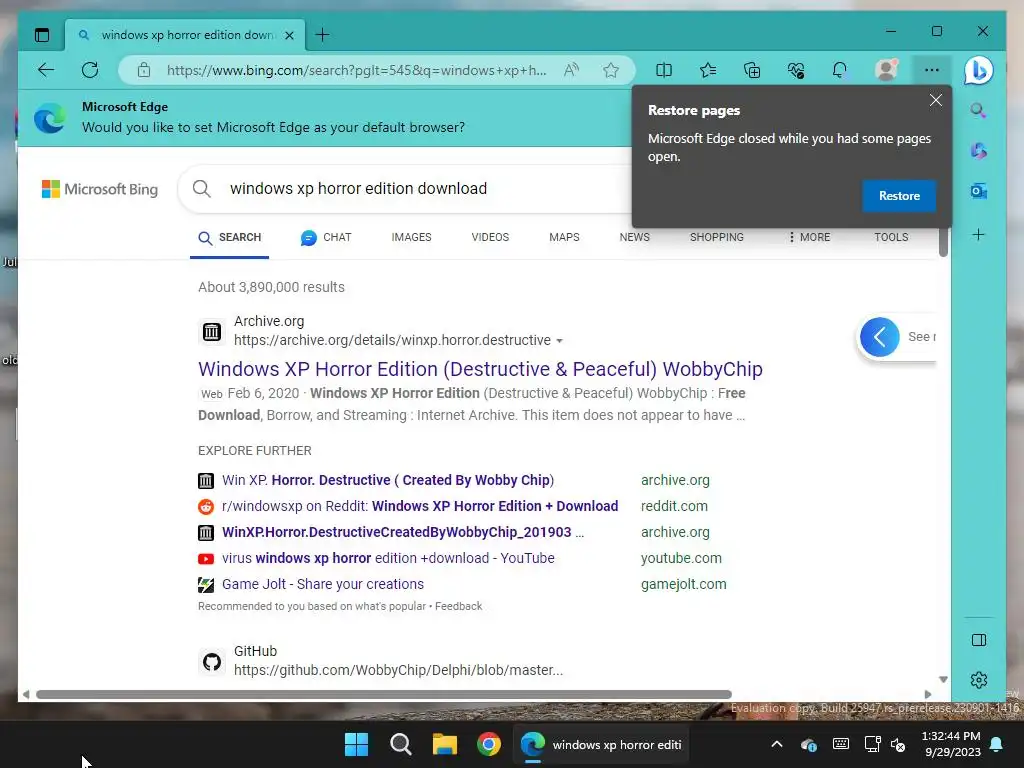Open a new tab with plus button
Viewport: 1024px width, 768px height.
(x=322, y=35)
